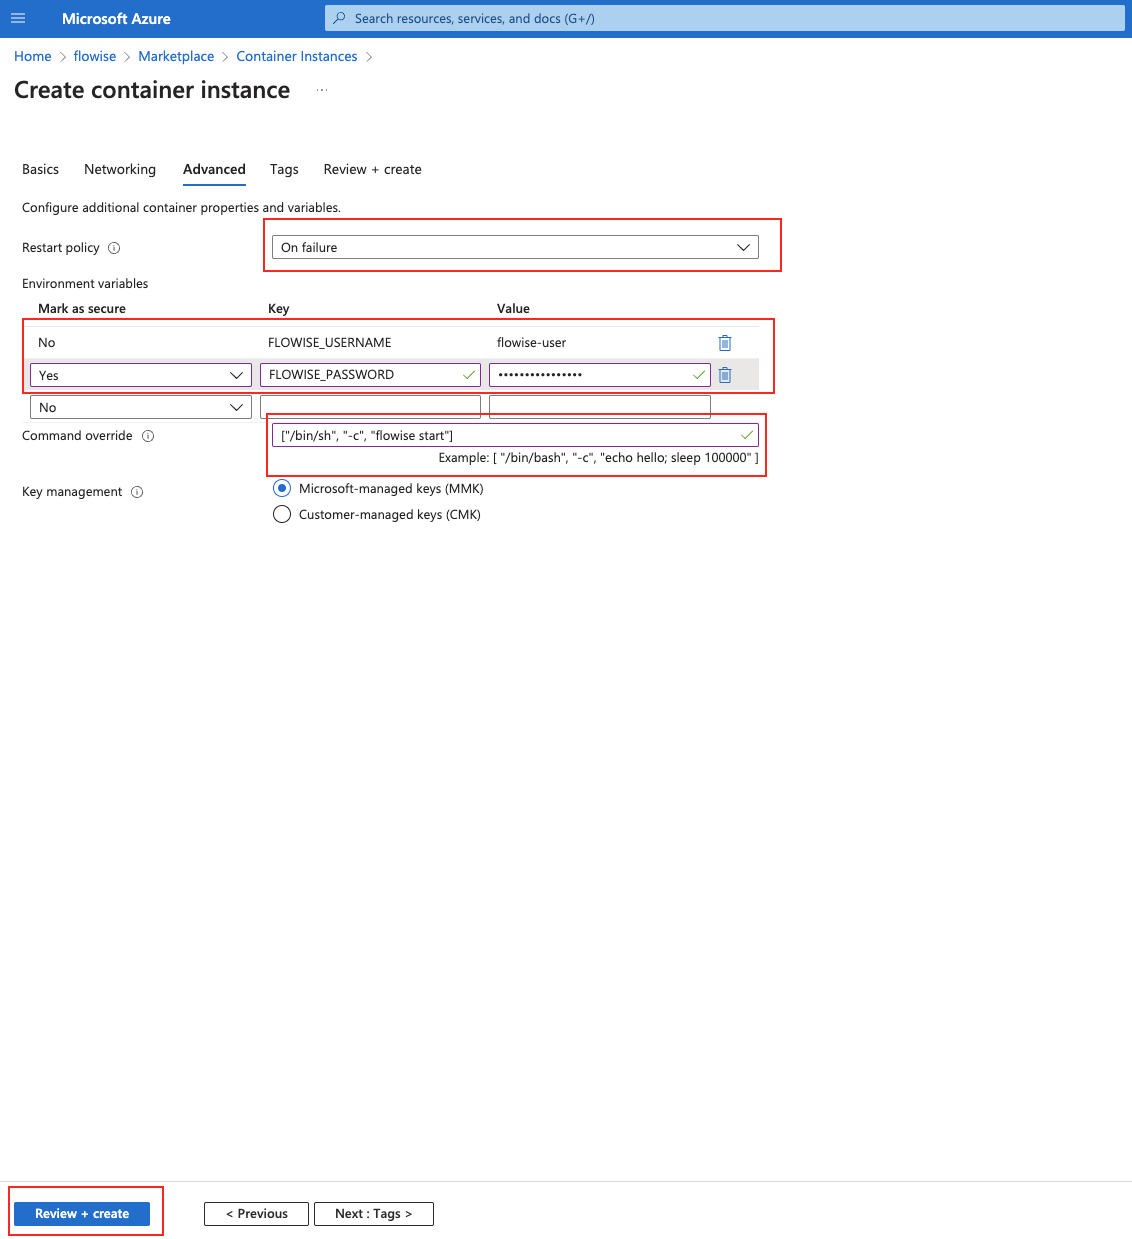Show info tooltip for Restart policy
This screenshot has height=1239, width=1132.
point(114,248)
